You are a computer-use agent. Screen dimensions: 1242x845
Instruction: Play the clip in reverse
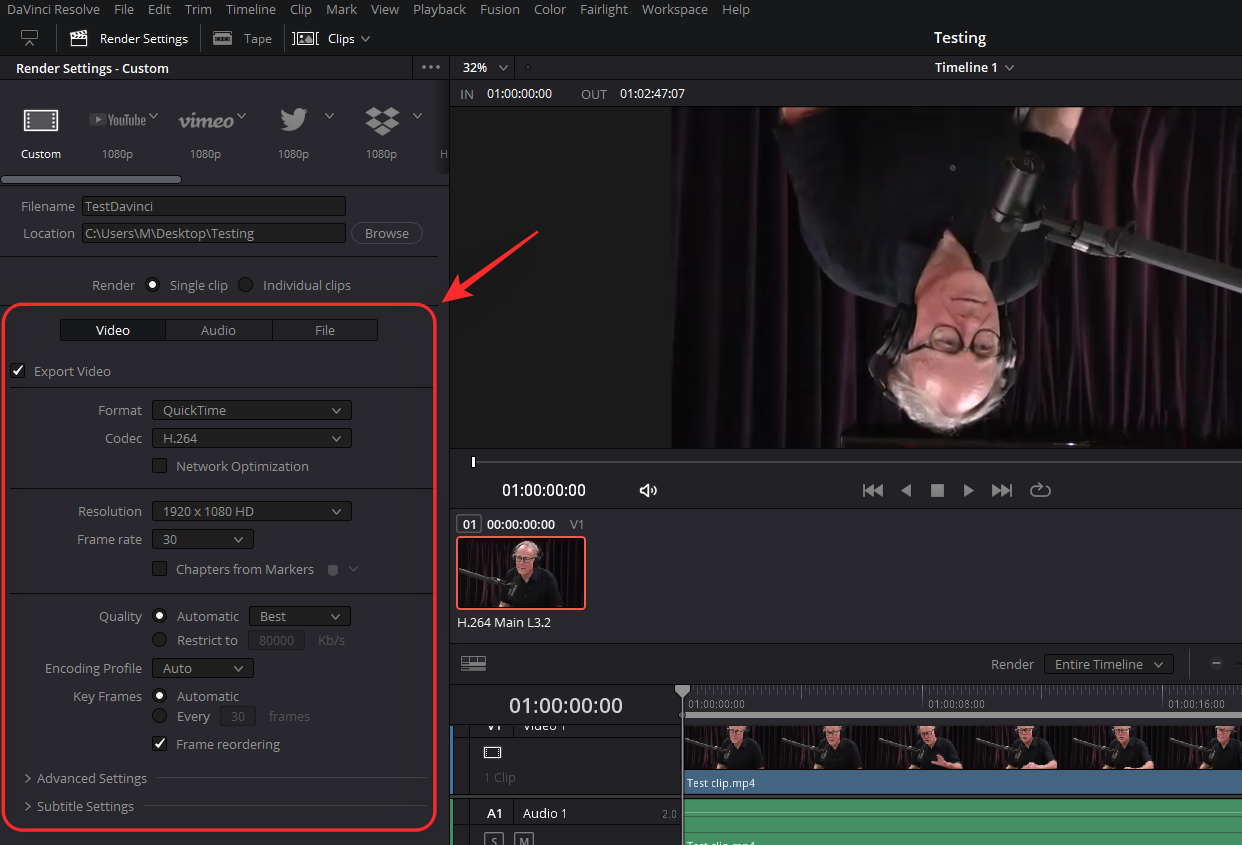coord(907,490)
